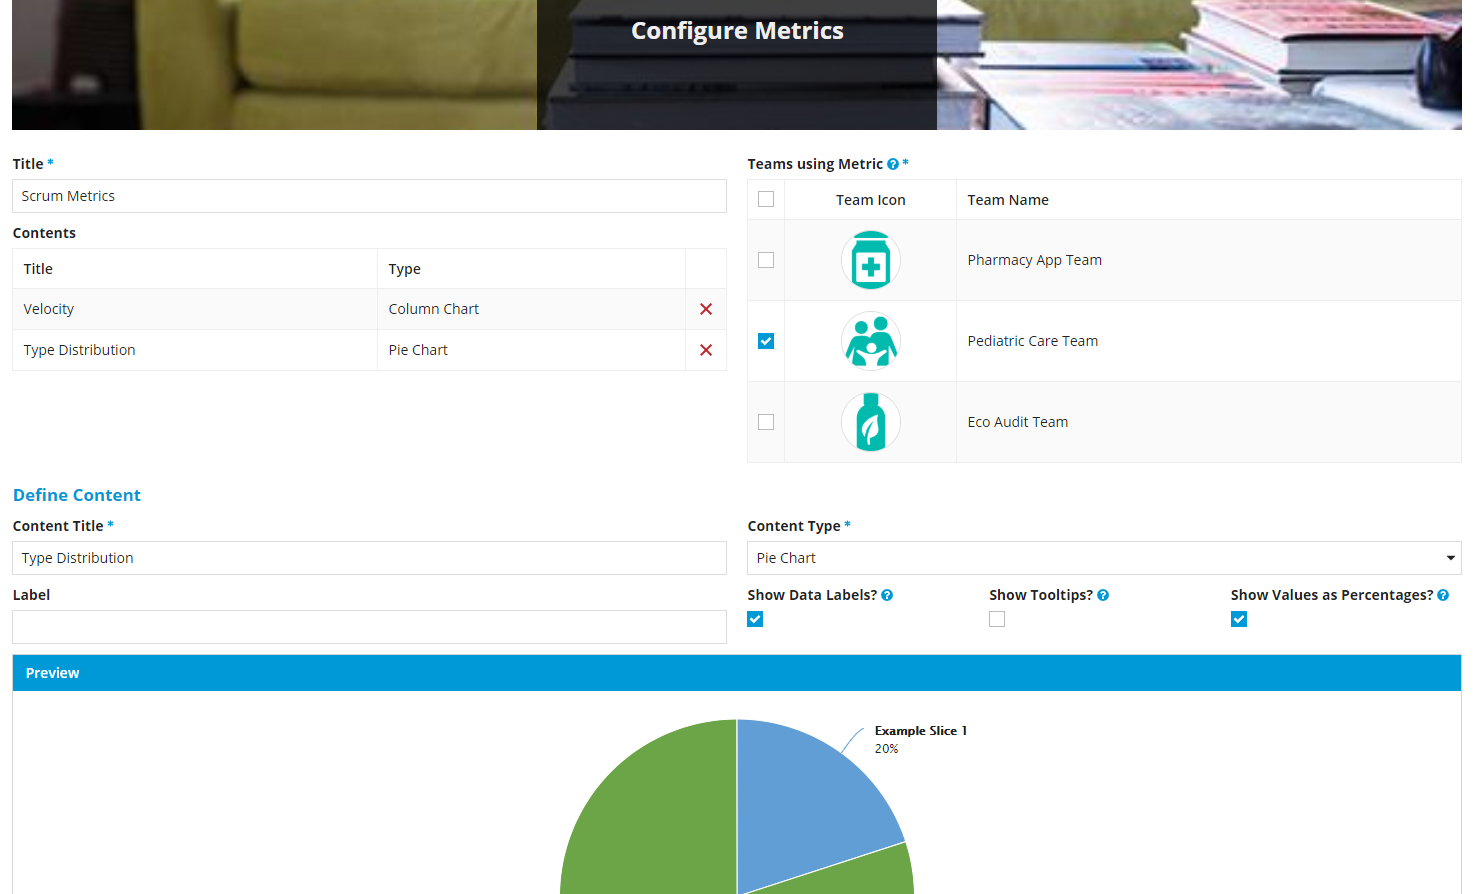
Task: Click the Pie Chart type cell in Contents
Action: [531, 350]
